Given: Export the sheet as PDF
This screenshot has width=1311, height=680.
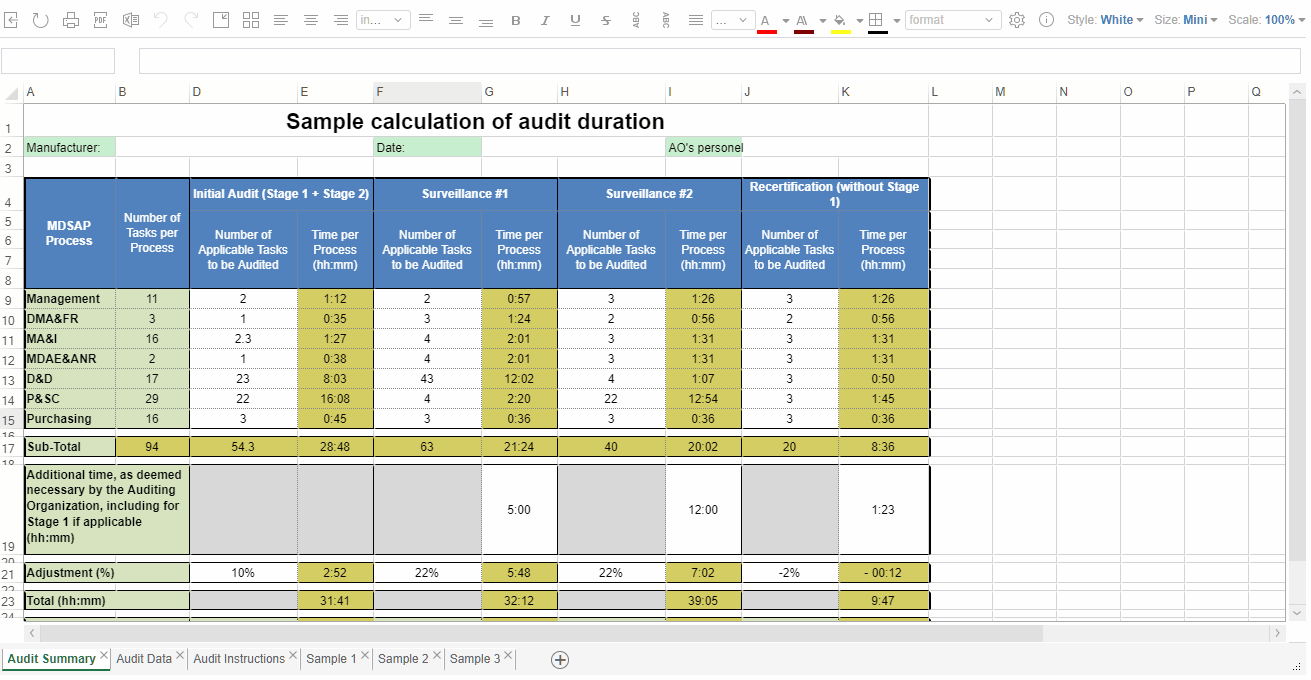Looking at the screenshot, I should click(x=101, y=20).
